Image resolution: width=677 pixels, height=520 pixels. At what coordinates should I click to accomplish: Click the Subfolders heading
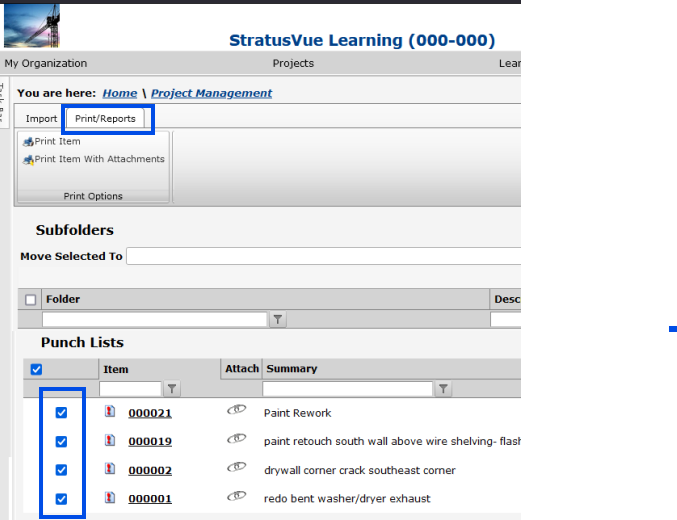pyautogui.click(x=75, y=230)
